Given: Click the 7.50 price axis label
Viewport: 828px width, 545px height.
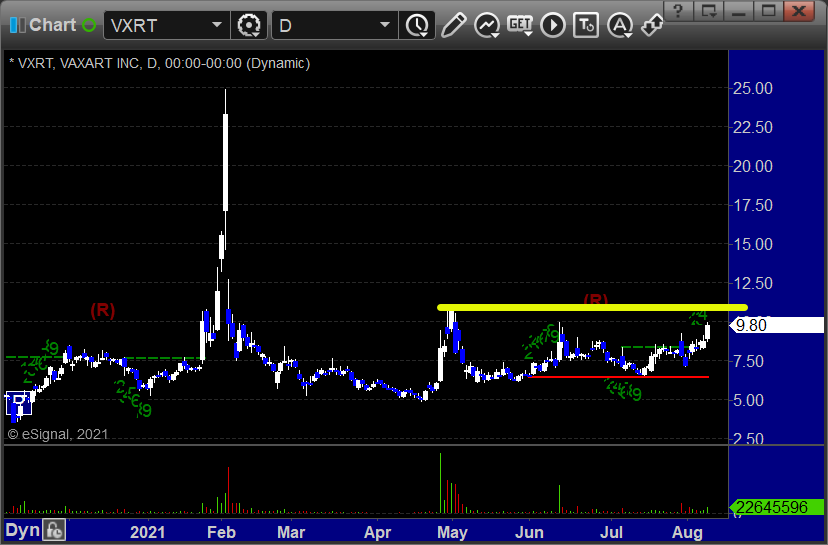Looking at the screenshot, I should (x=748, y=362).
